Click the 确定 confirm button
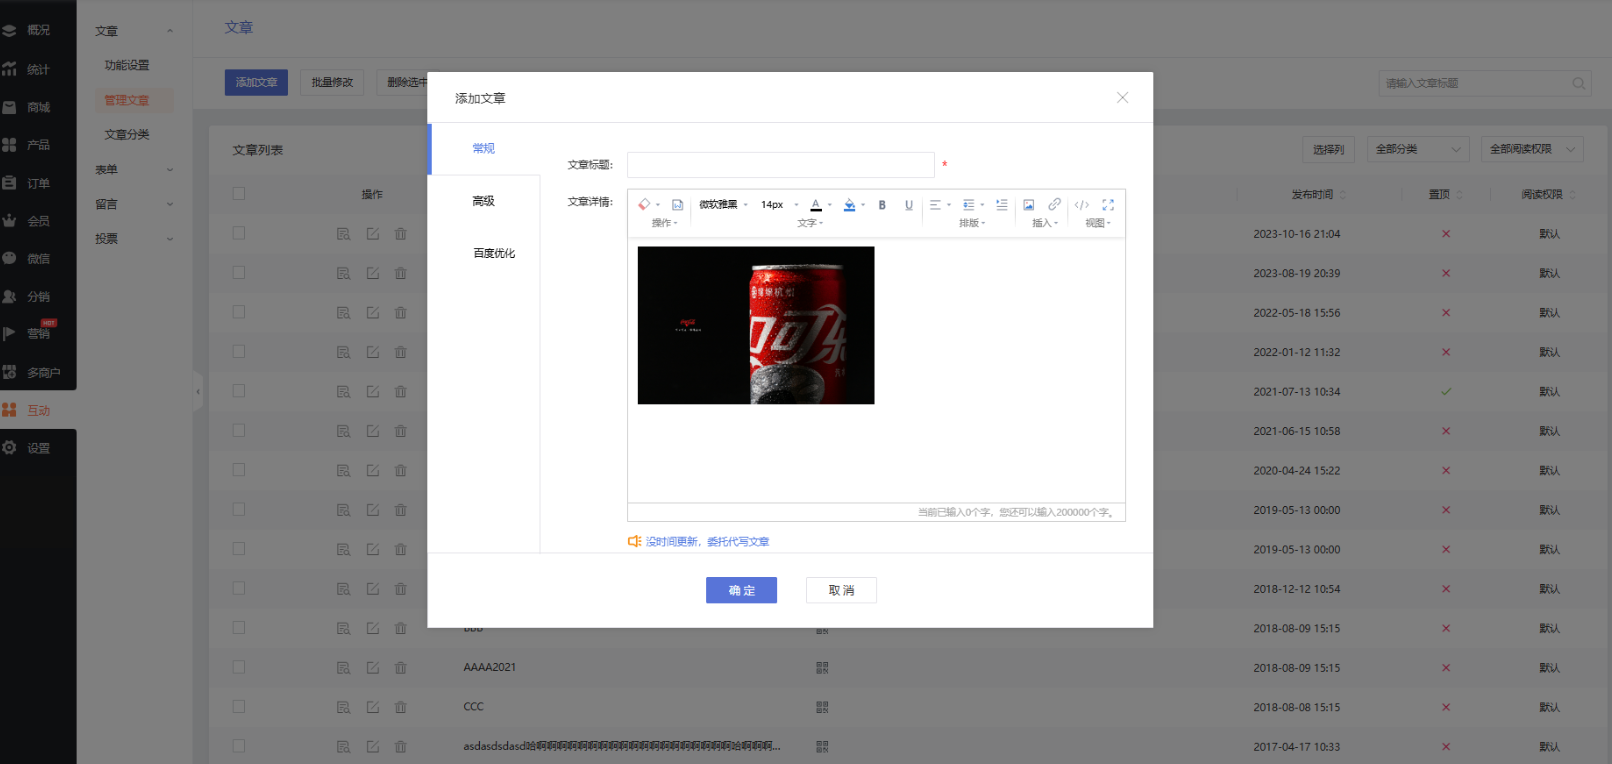This screenshot has width=1612, height=764. [741, 590]
